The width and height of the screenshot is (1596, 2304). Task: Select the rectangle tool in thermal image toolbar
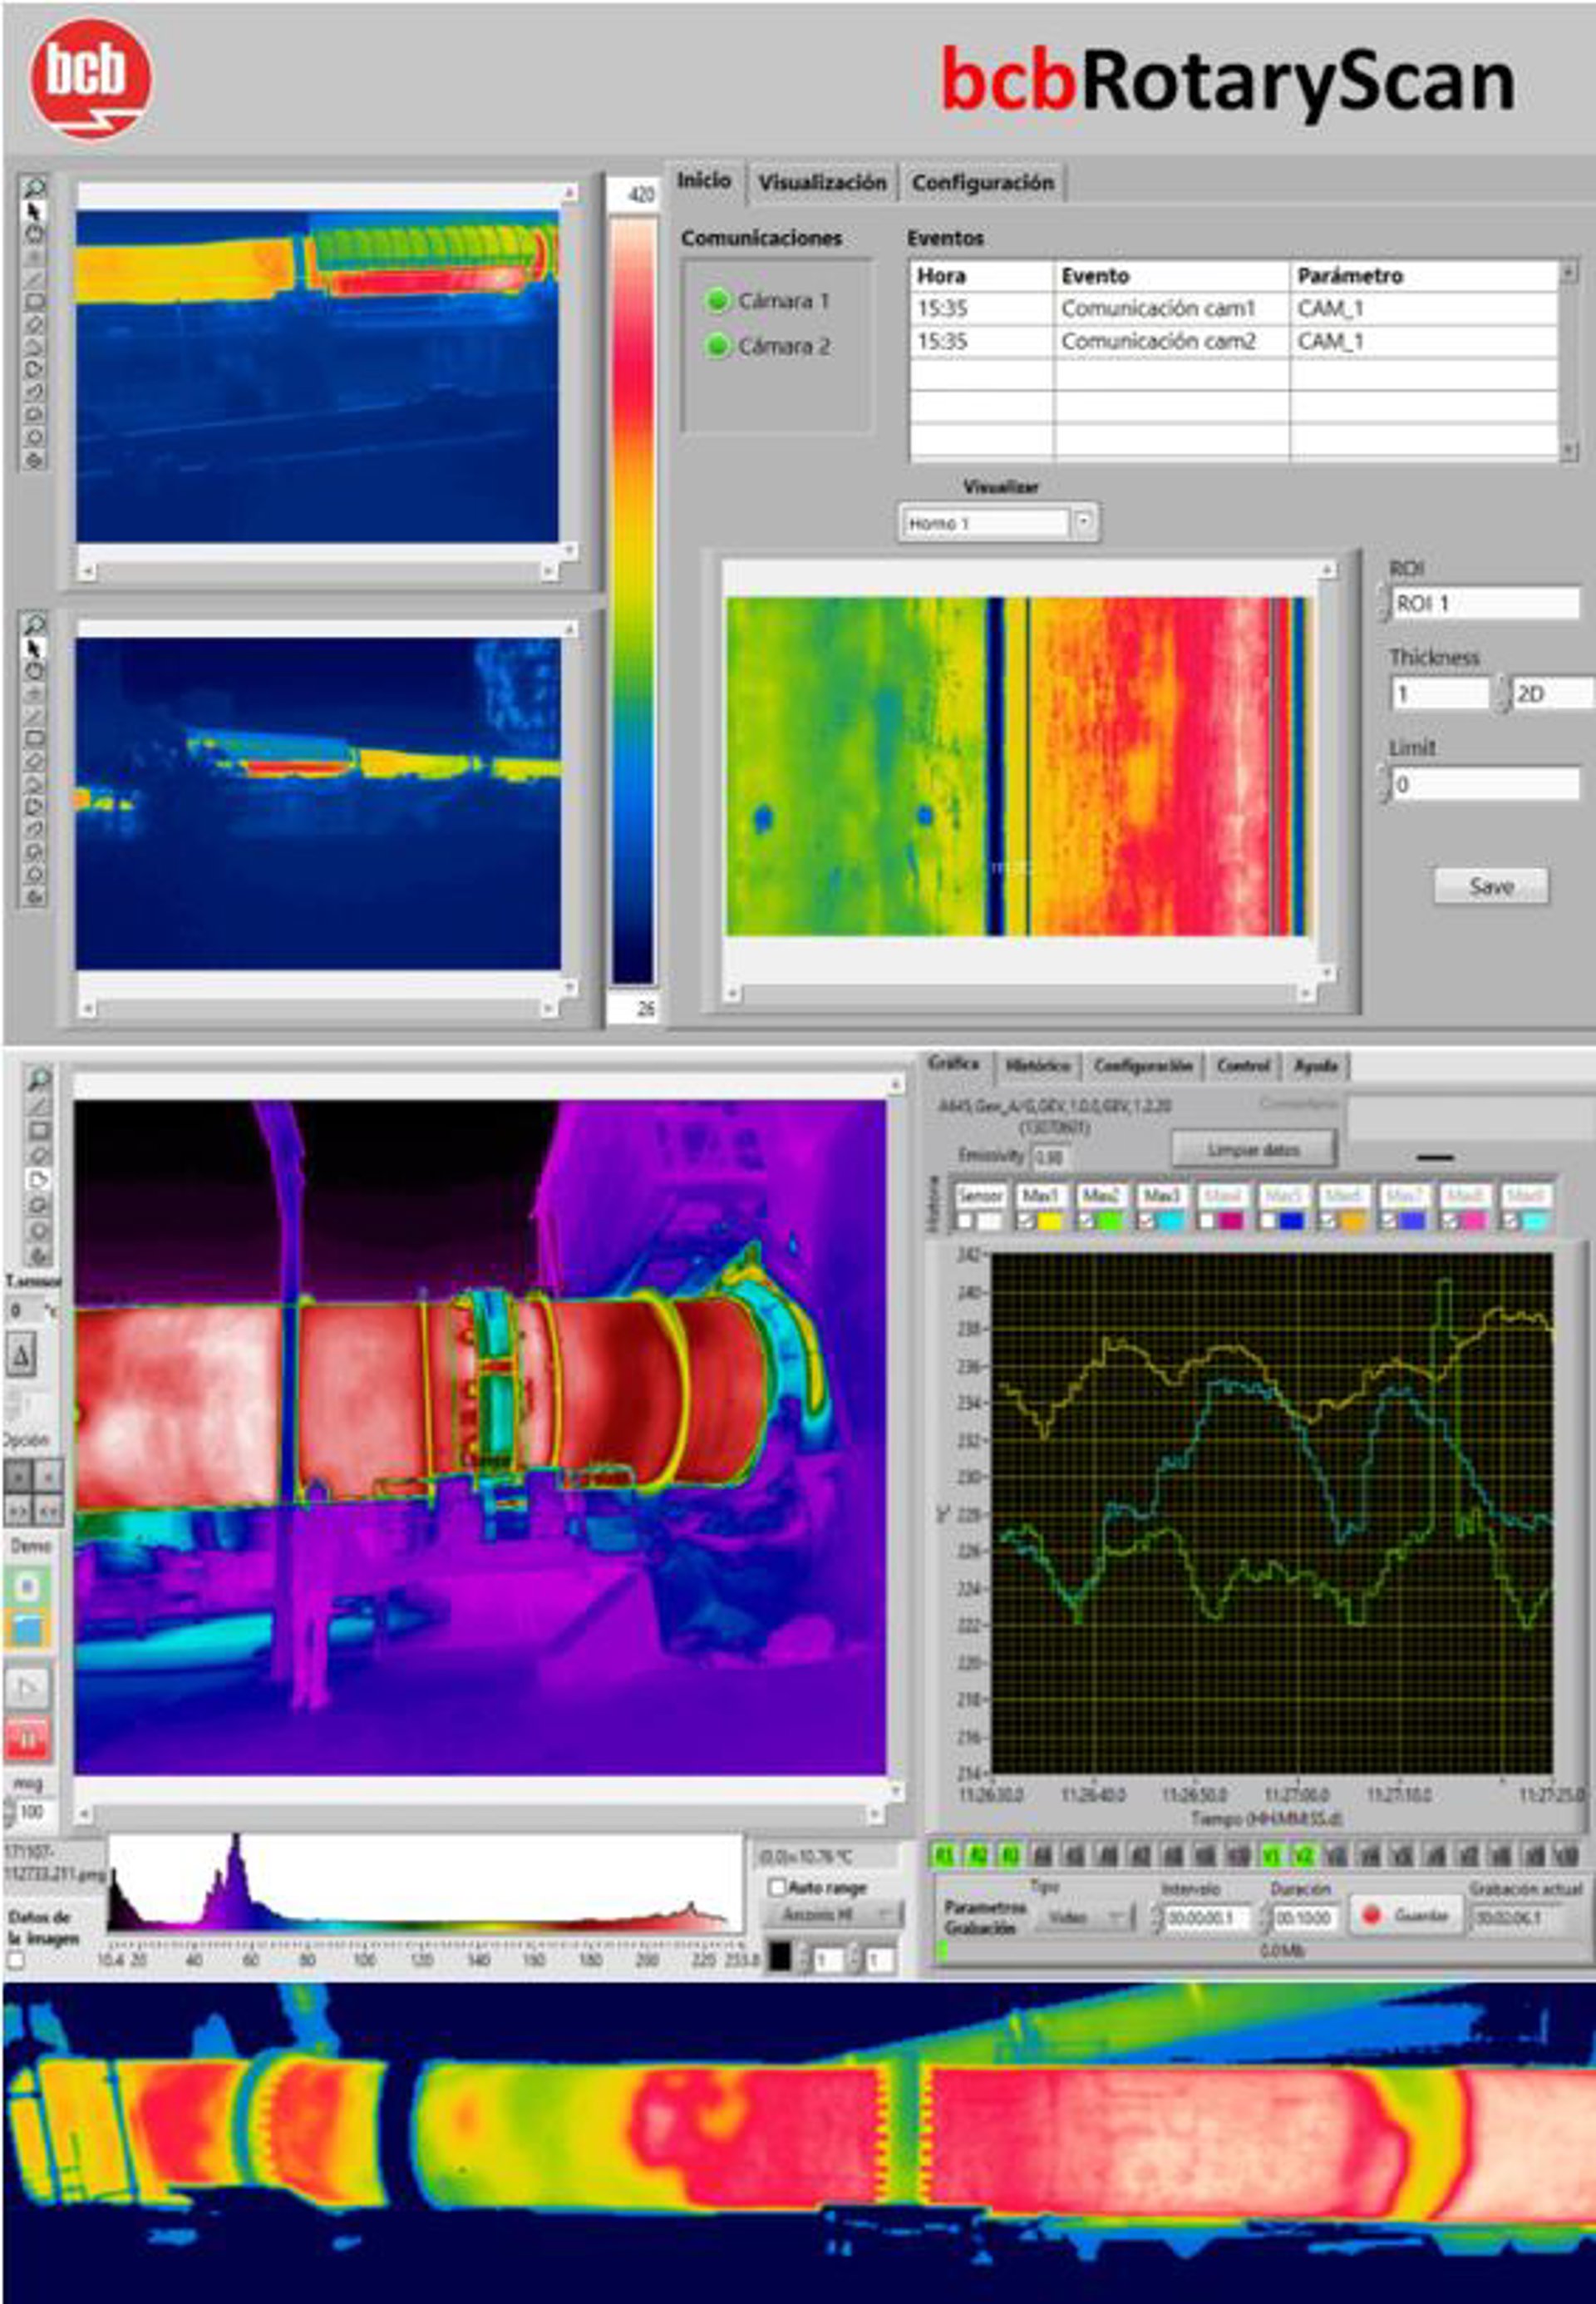[x=38, y=1130]
